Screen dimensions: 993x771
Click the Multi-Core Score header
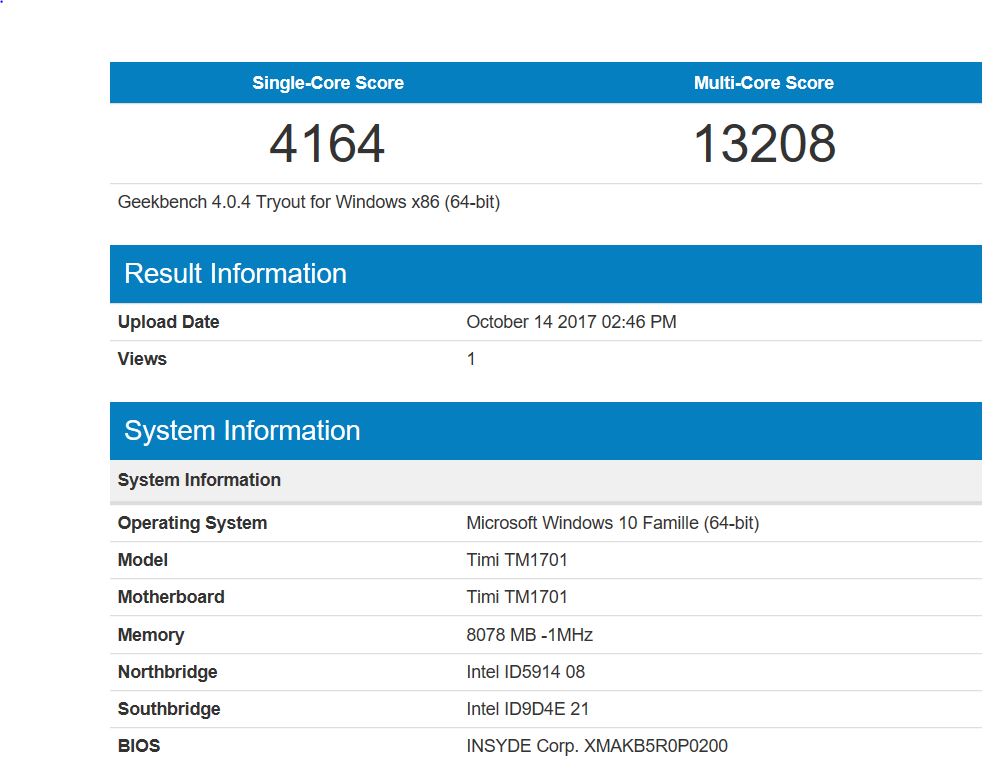(764, 83)
